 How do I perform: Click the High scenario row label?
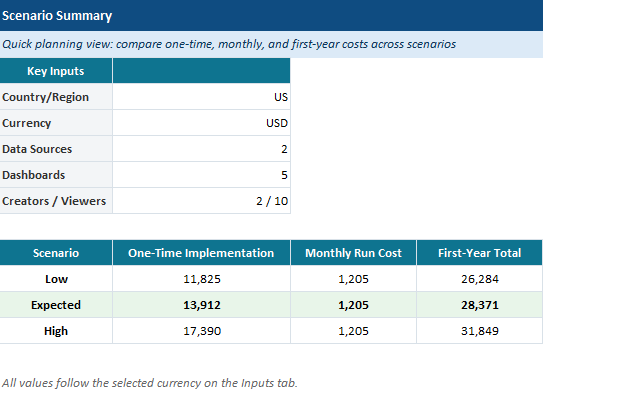pos(56,331)
